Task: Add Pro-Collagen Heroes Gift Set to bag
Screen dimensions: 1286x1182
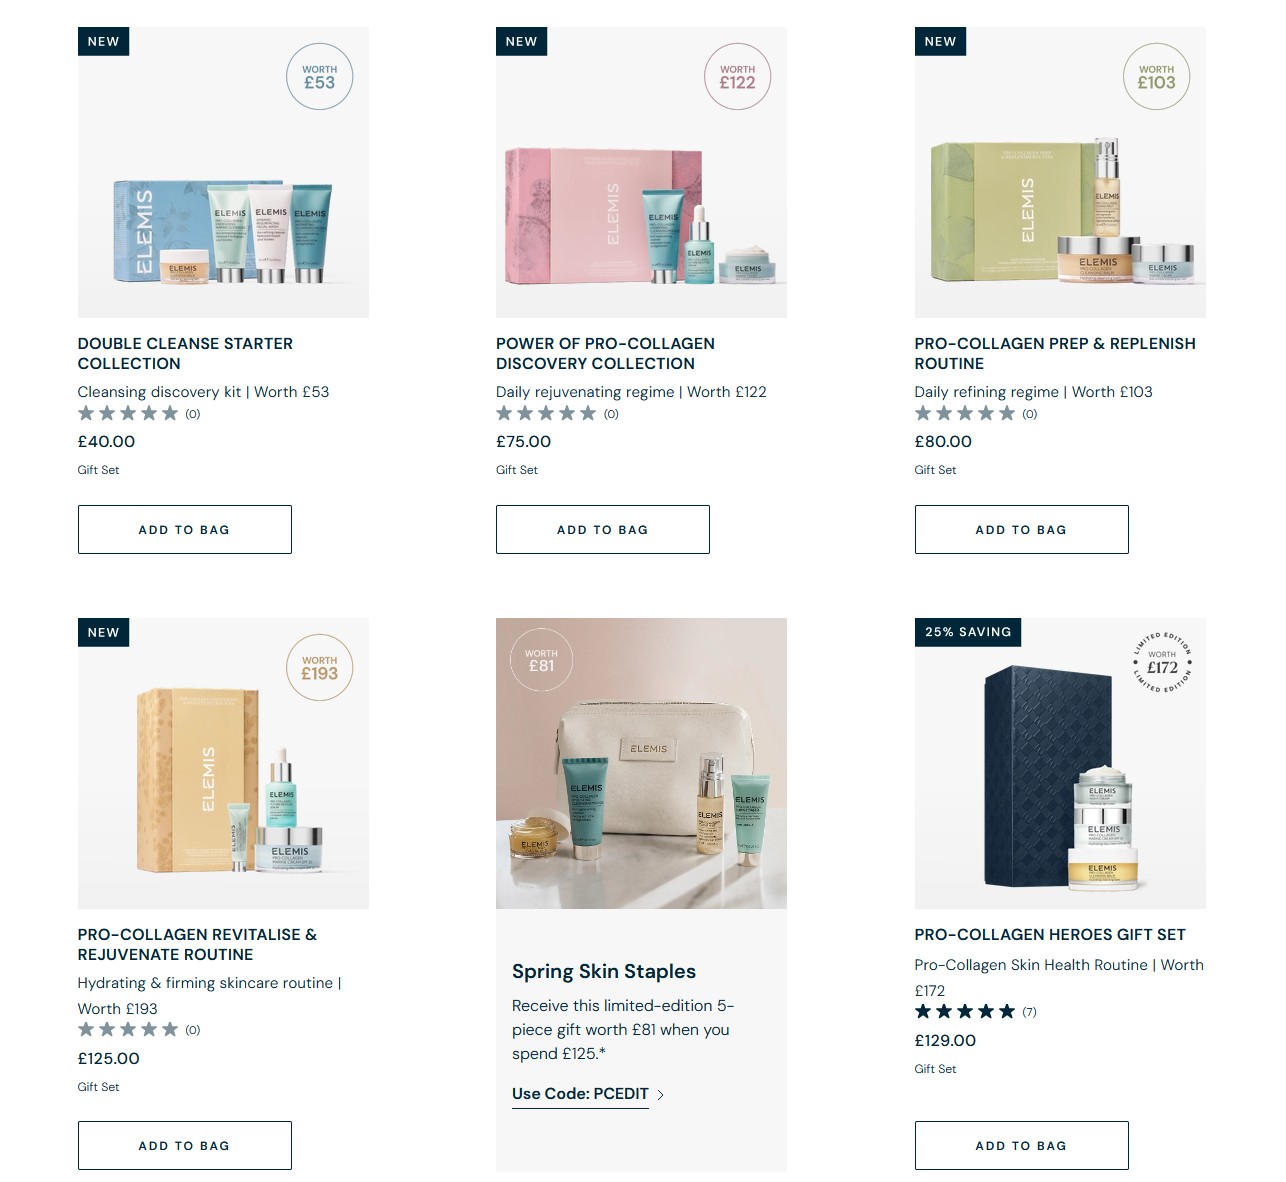Action: point(1022,1146)
